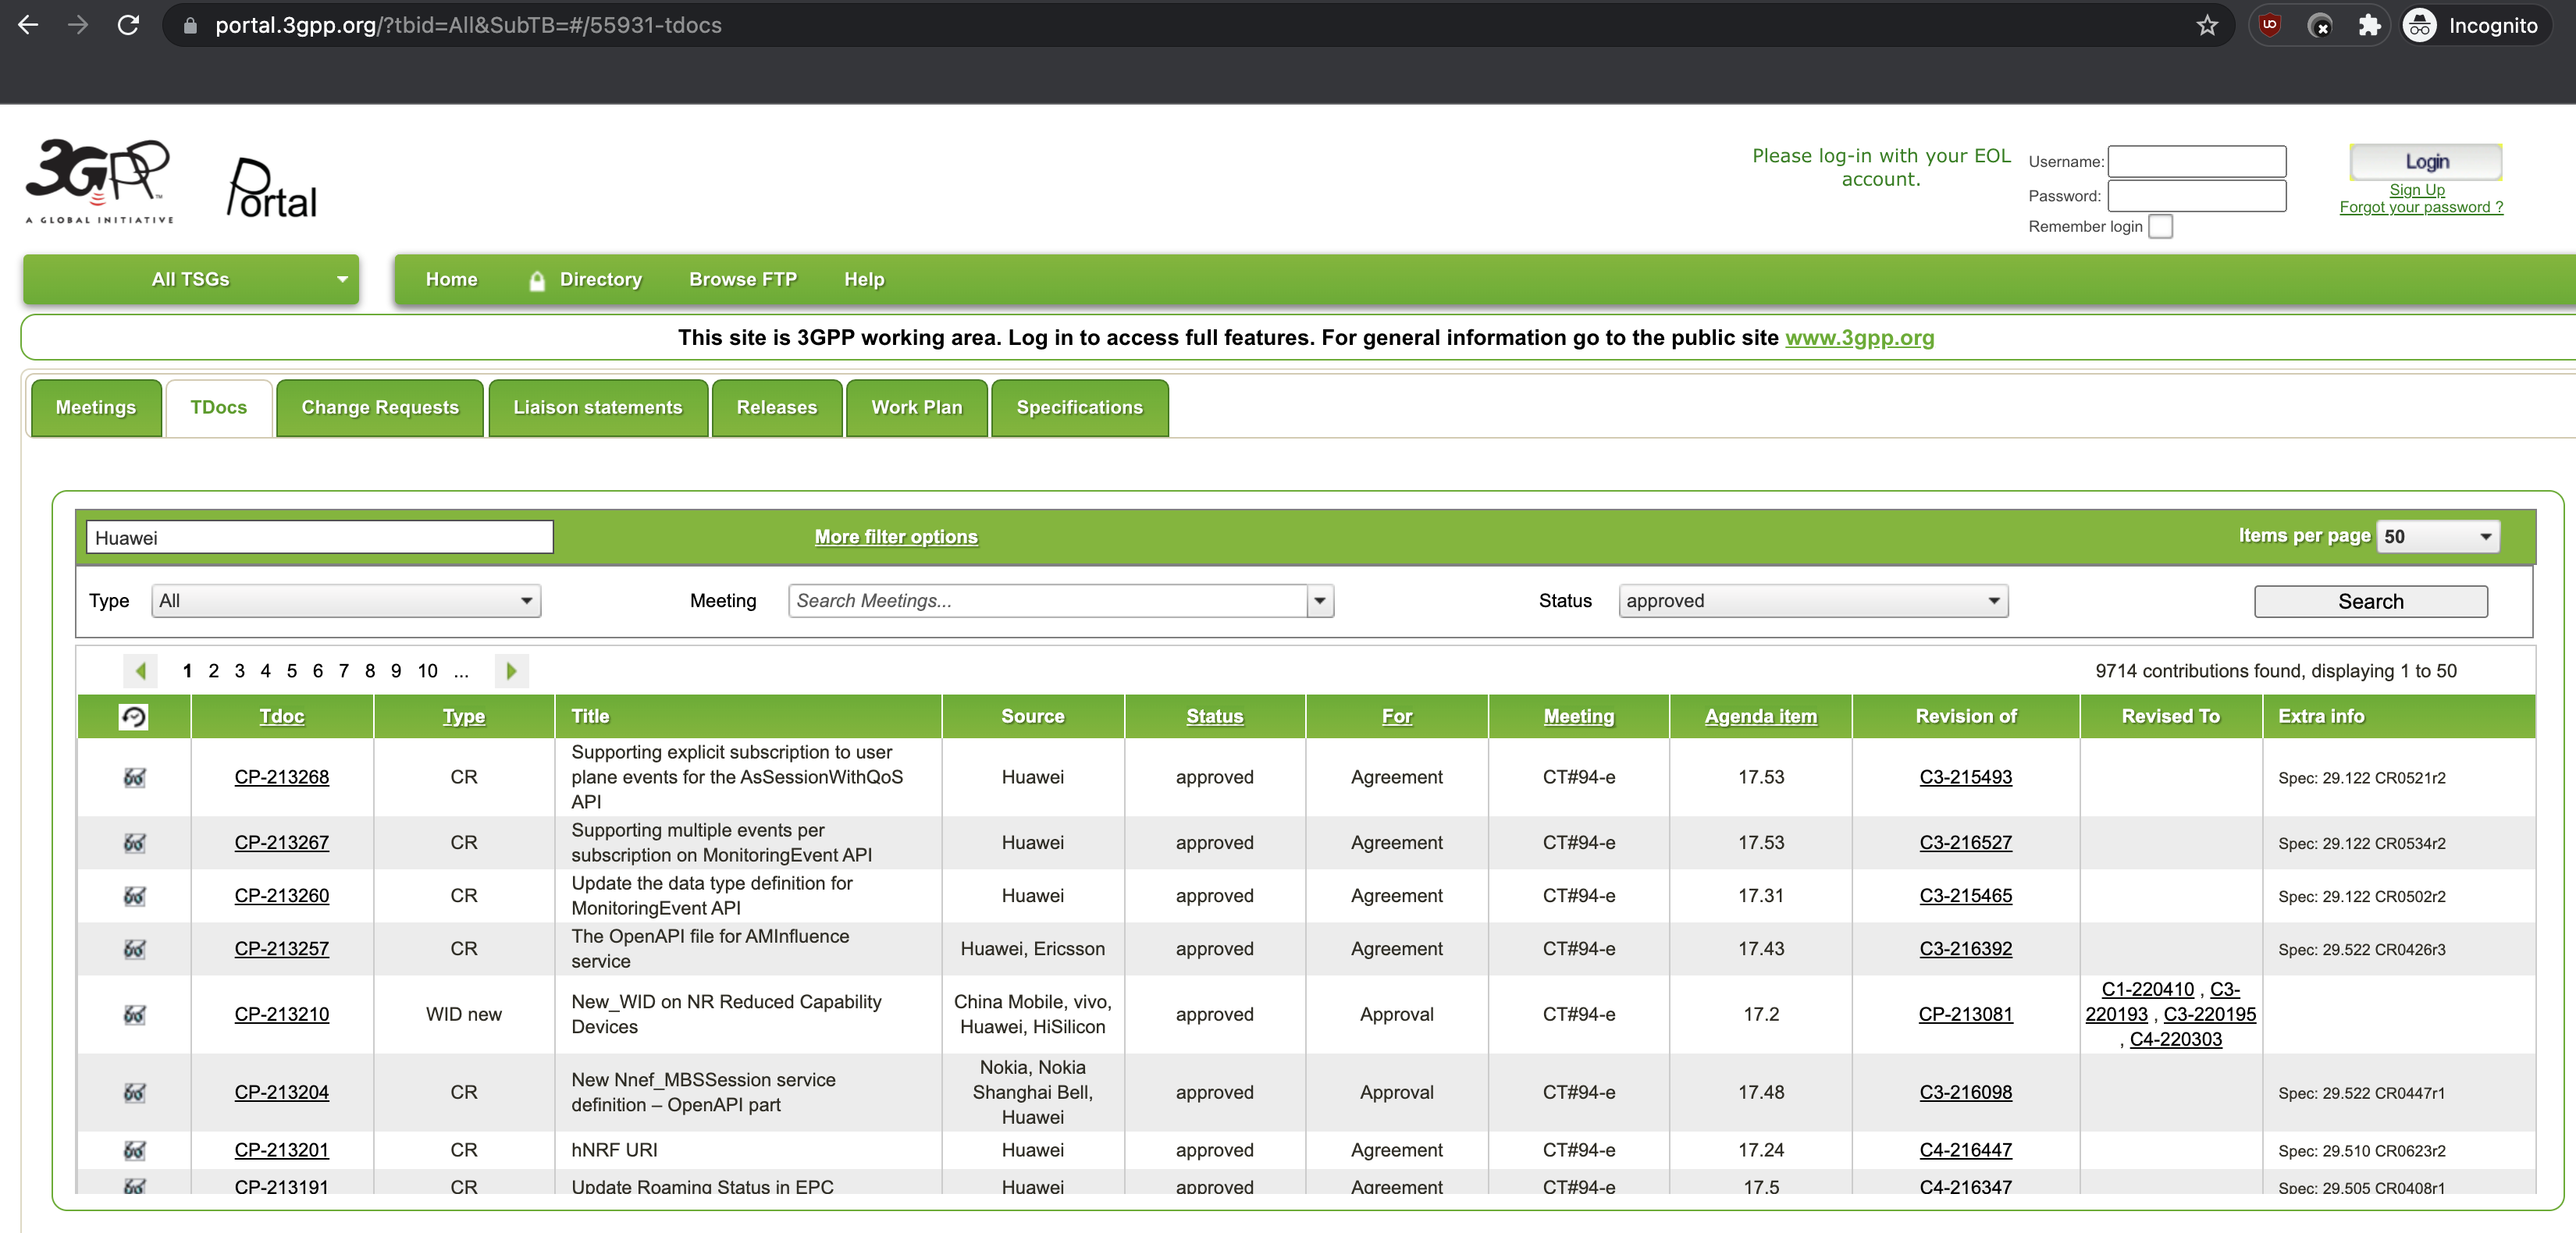Screen dimensions: 2576x1233
Task: Click the Login button
Action: pos(2426,162)
